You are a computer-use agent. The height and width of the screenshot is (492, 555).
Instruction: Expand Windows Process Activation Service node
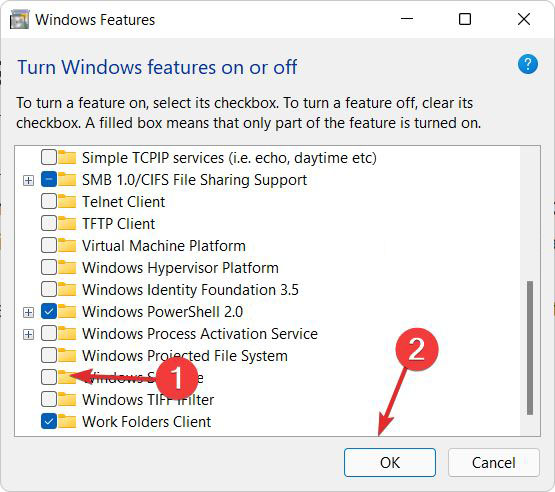pyautogui.click(x=28, y=334)
